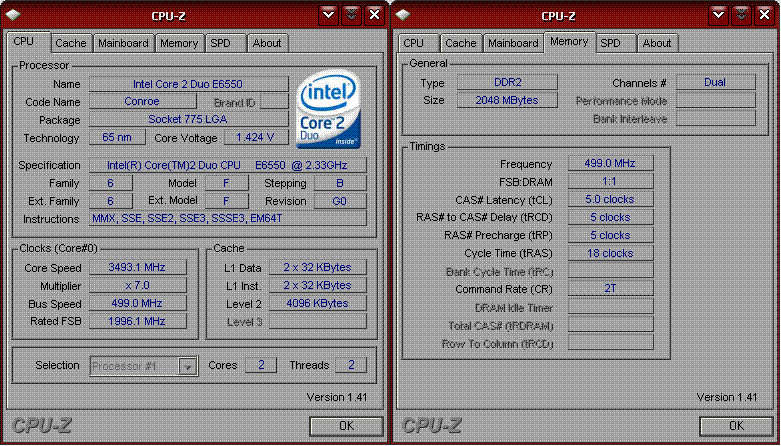Screen dimensions: 781x446
Task: Click the diamond icon in right CPU-Z title bar
Action: point(403,15)
